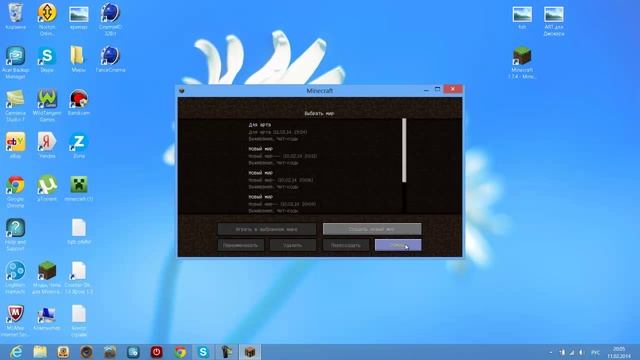Open the Acer Backup Manager shortcut
The height and width of the screenshot is (360, 640).
tap(16, 63)
